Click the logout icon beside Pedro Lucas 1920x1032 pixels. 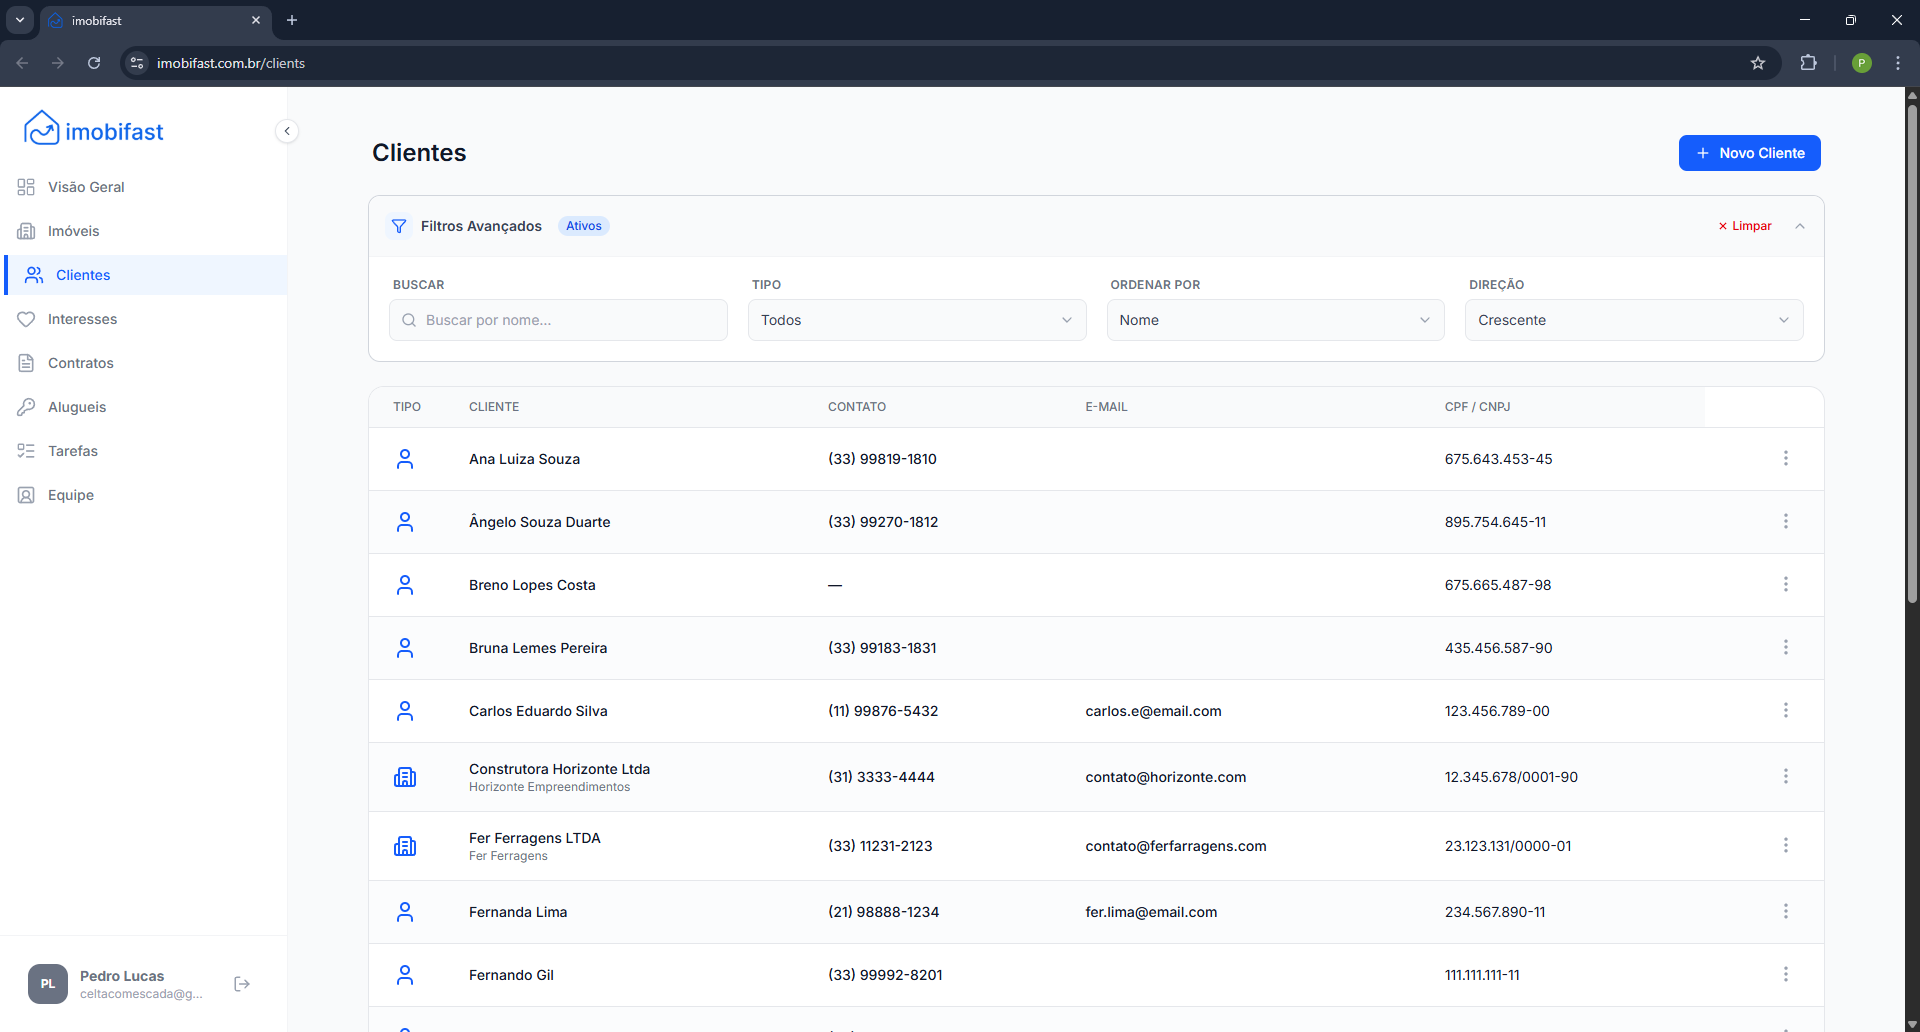[x=242, y=984]
